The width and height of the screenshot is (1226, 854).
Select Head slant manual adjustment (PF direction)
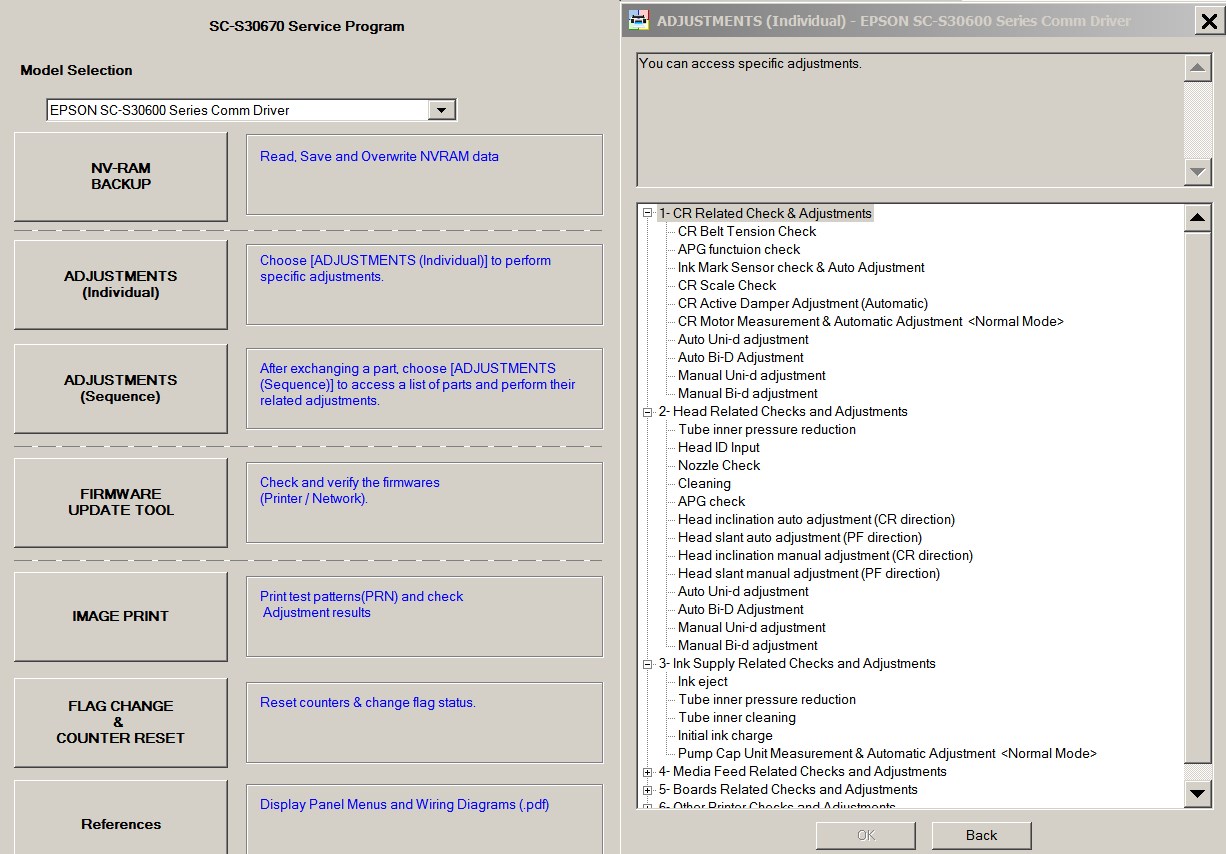tap(809, 573)
